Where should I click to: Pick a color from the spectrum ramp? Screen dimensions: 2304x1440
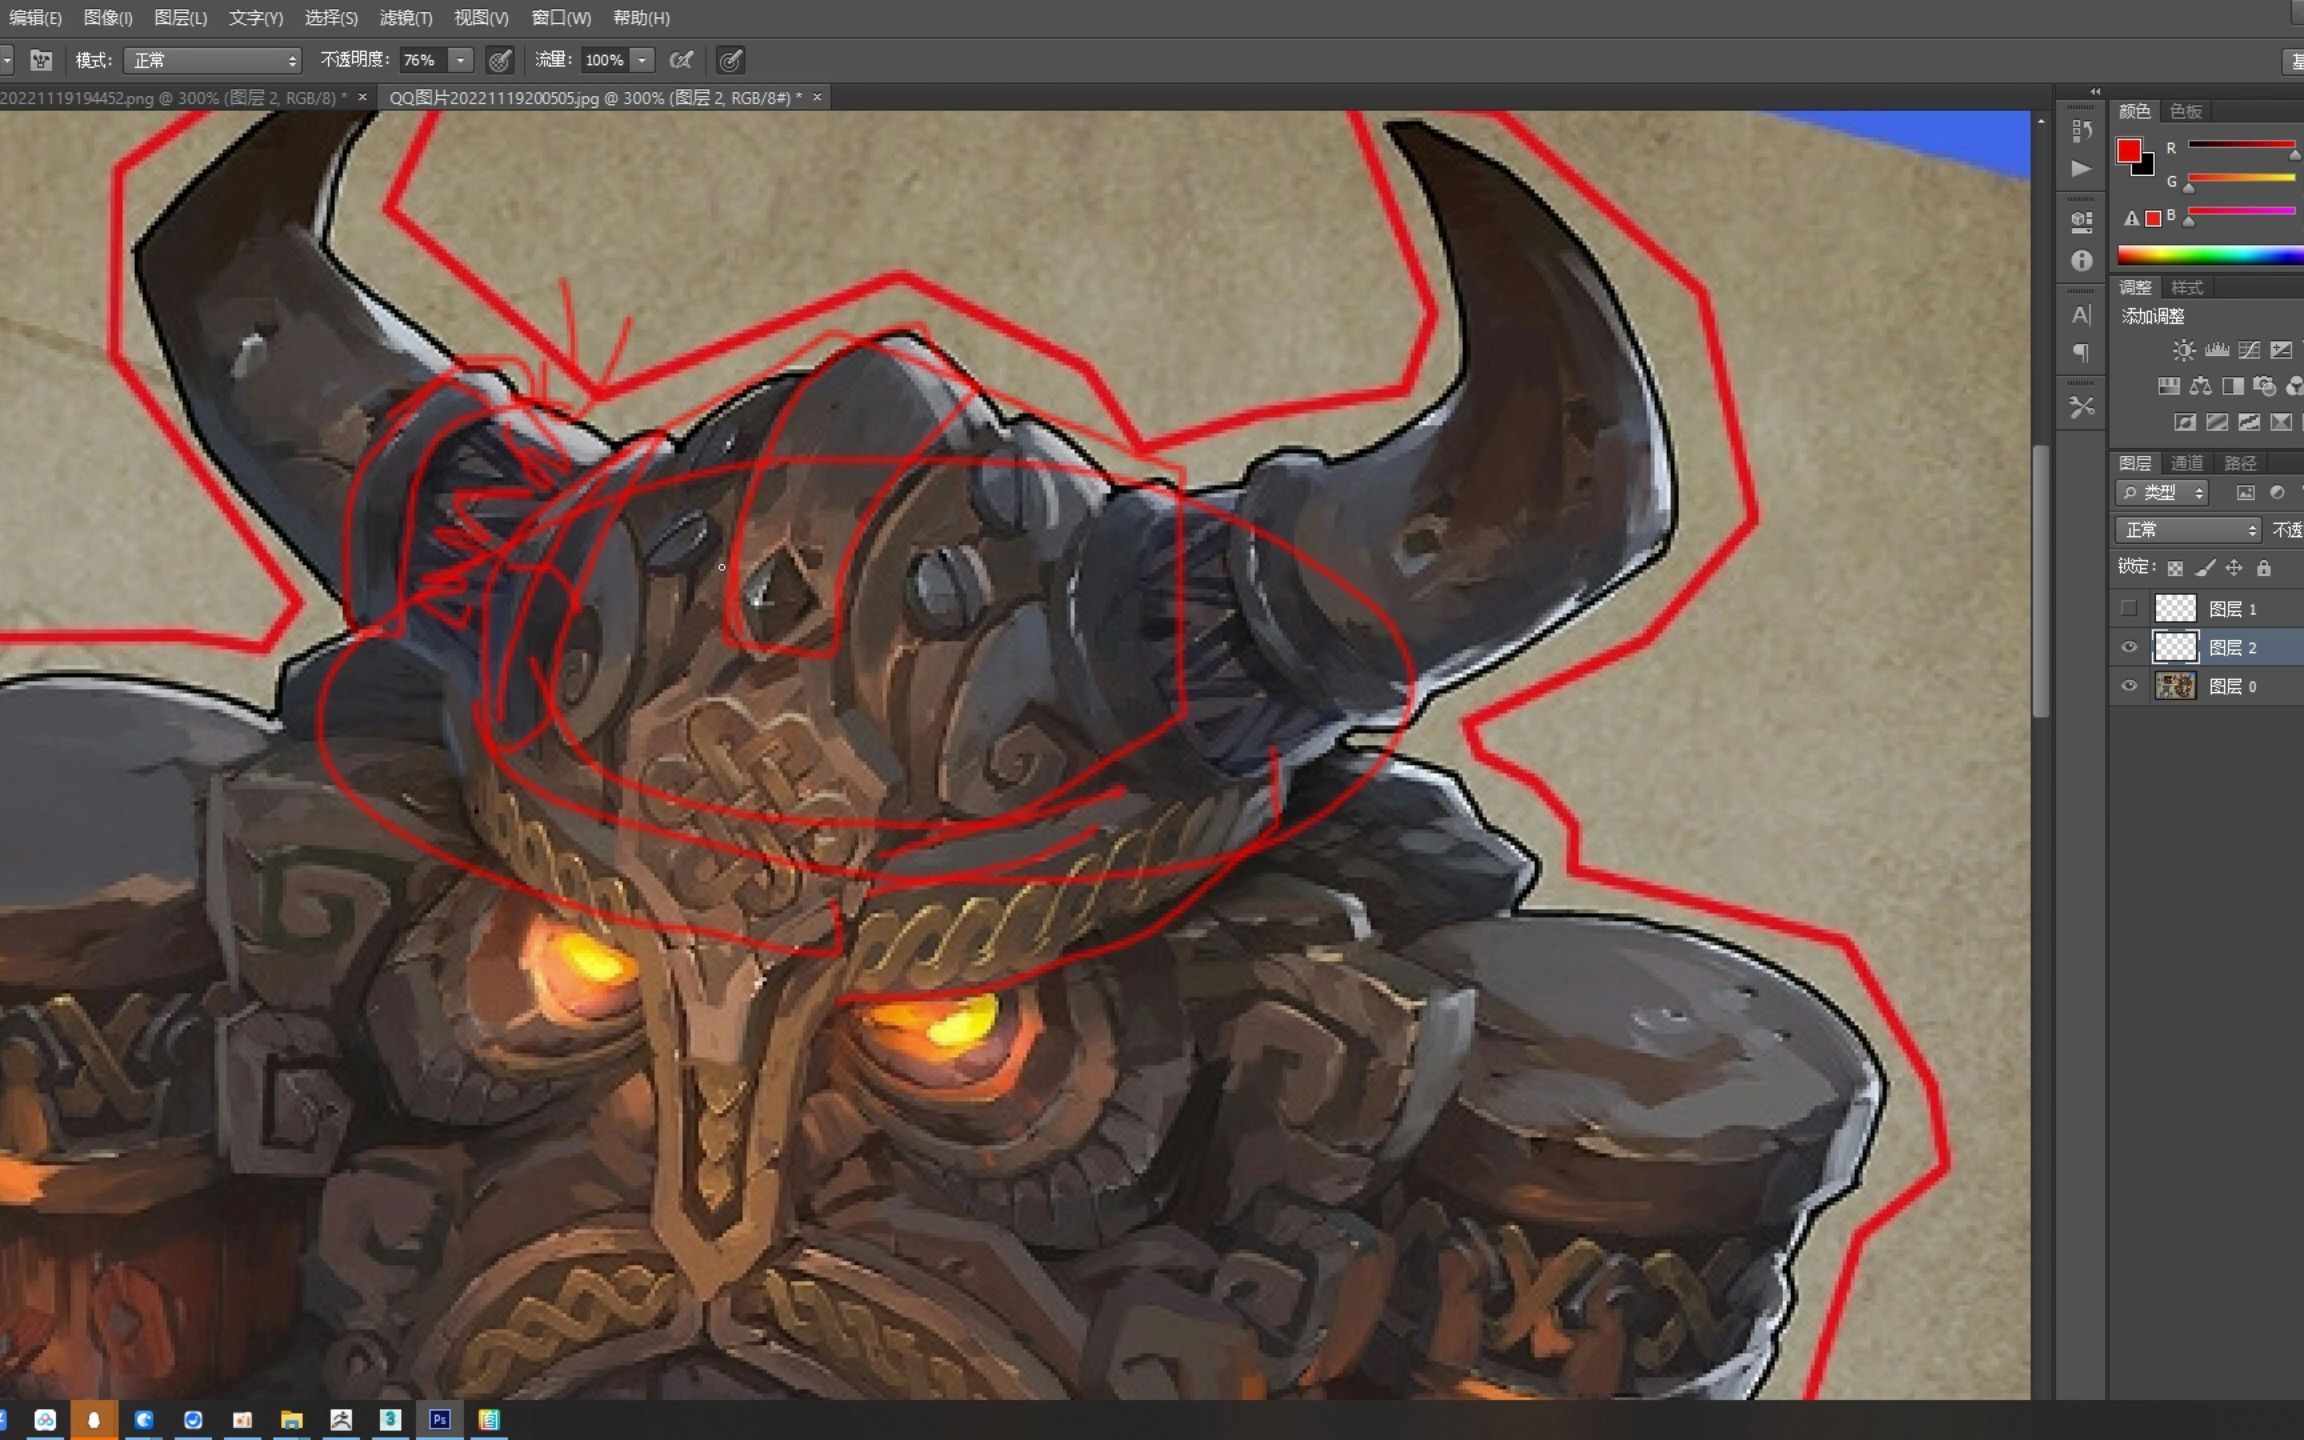tap(2210, 256)
